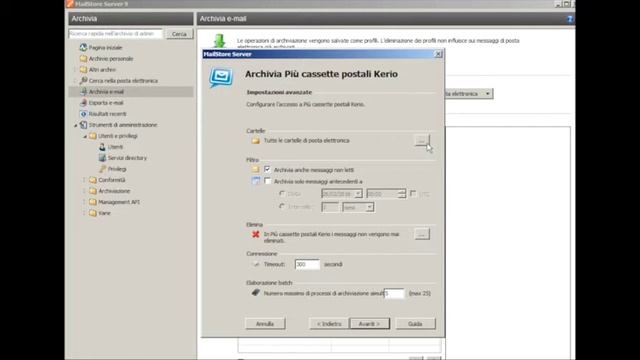Toggle the UTC checkbox
This screenshot has height=360, width=640.
click(413, 193)
